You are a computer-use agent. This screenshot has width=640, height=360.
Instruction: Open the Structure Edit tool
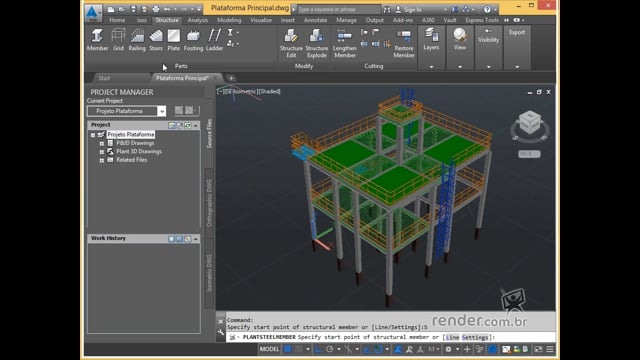tap(291, 43)
